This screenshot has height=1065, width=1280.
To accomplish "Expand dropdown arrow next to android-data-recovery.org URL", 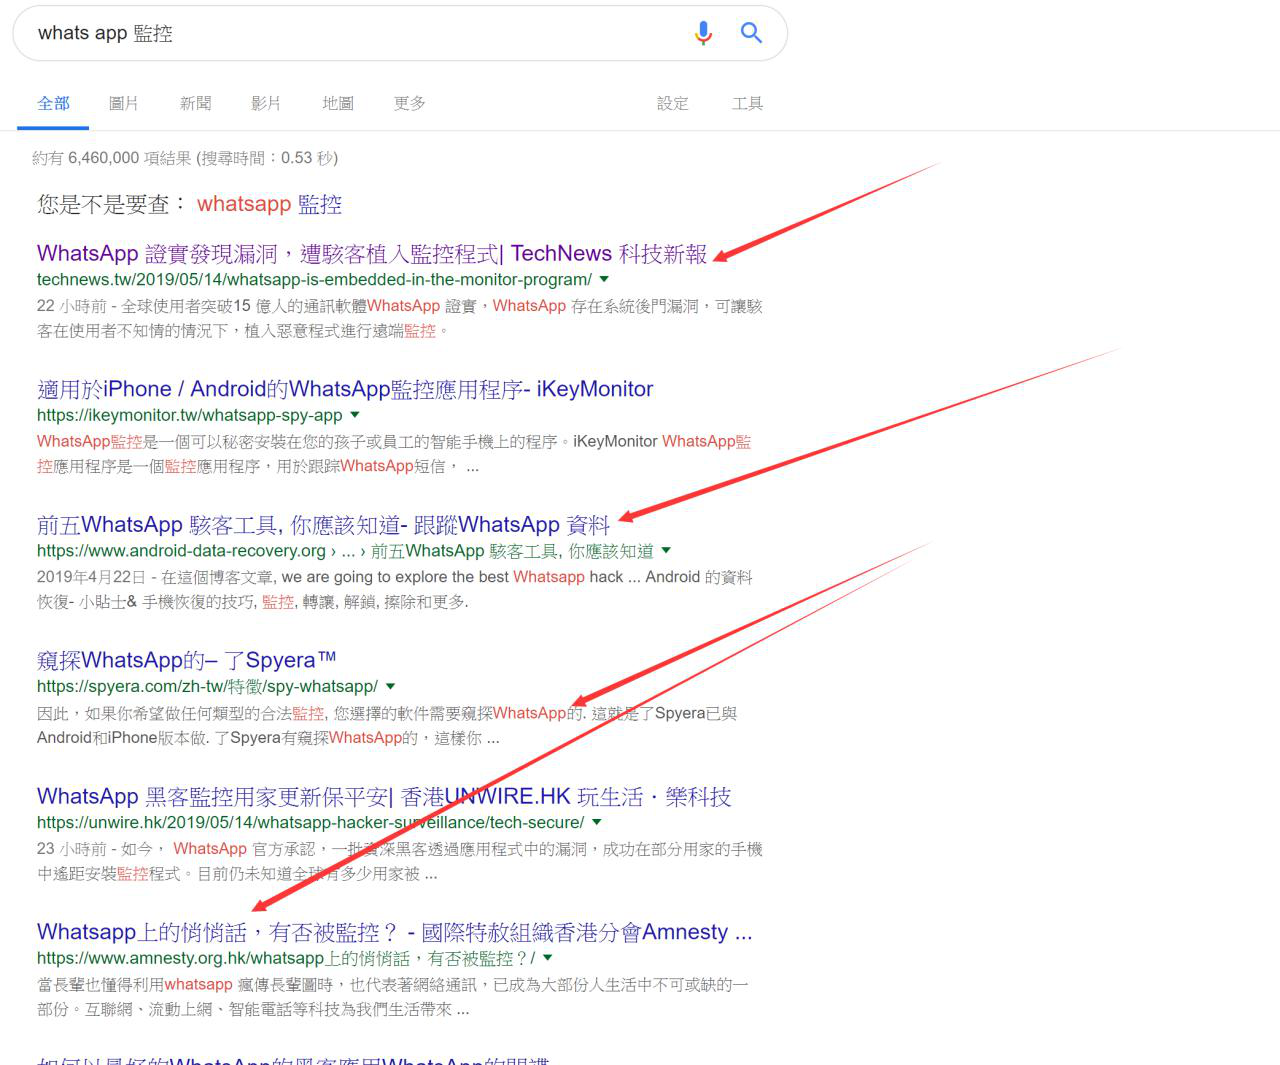I will 666,551.
